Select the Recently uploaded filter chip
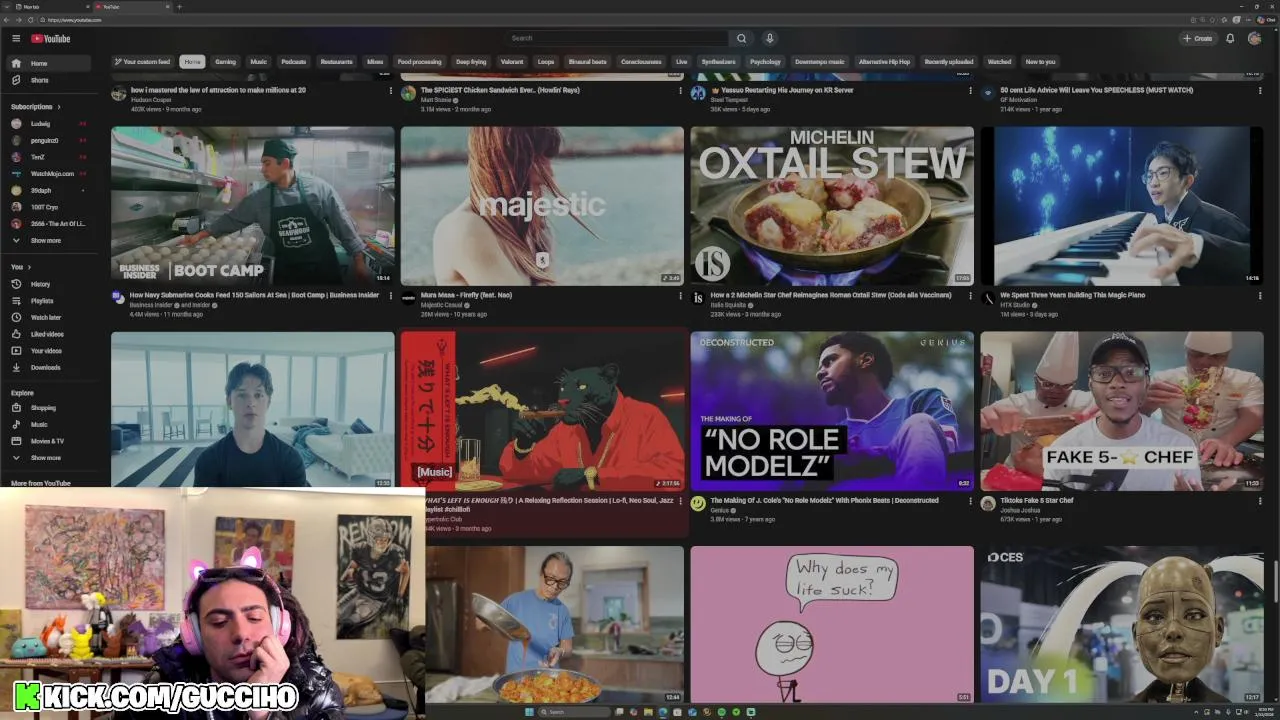The width and height of the screenshot is (1280, 720). pos(949,62)
